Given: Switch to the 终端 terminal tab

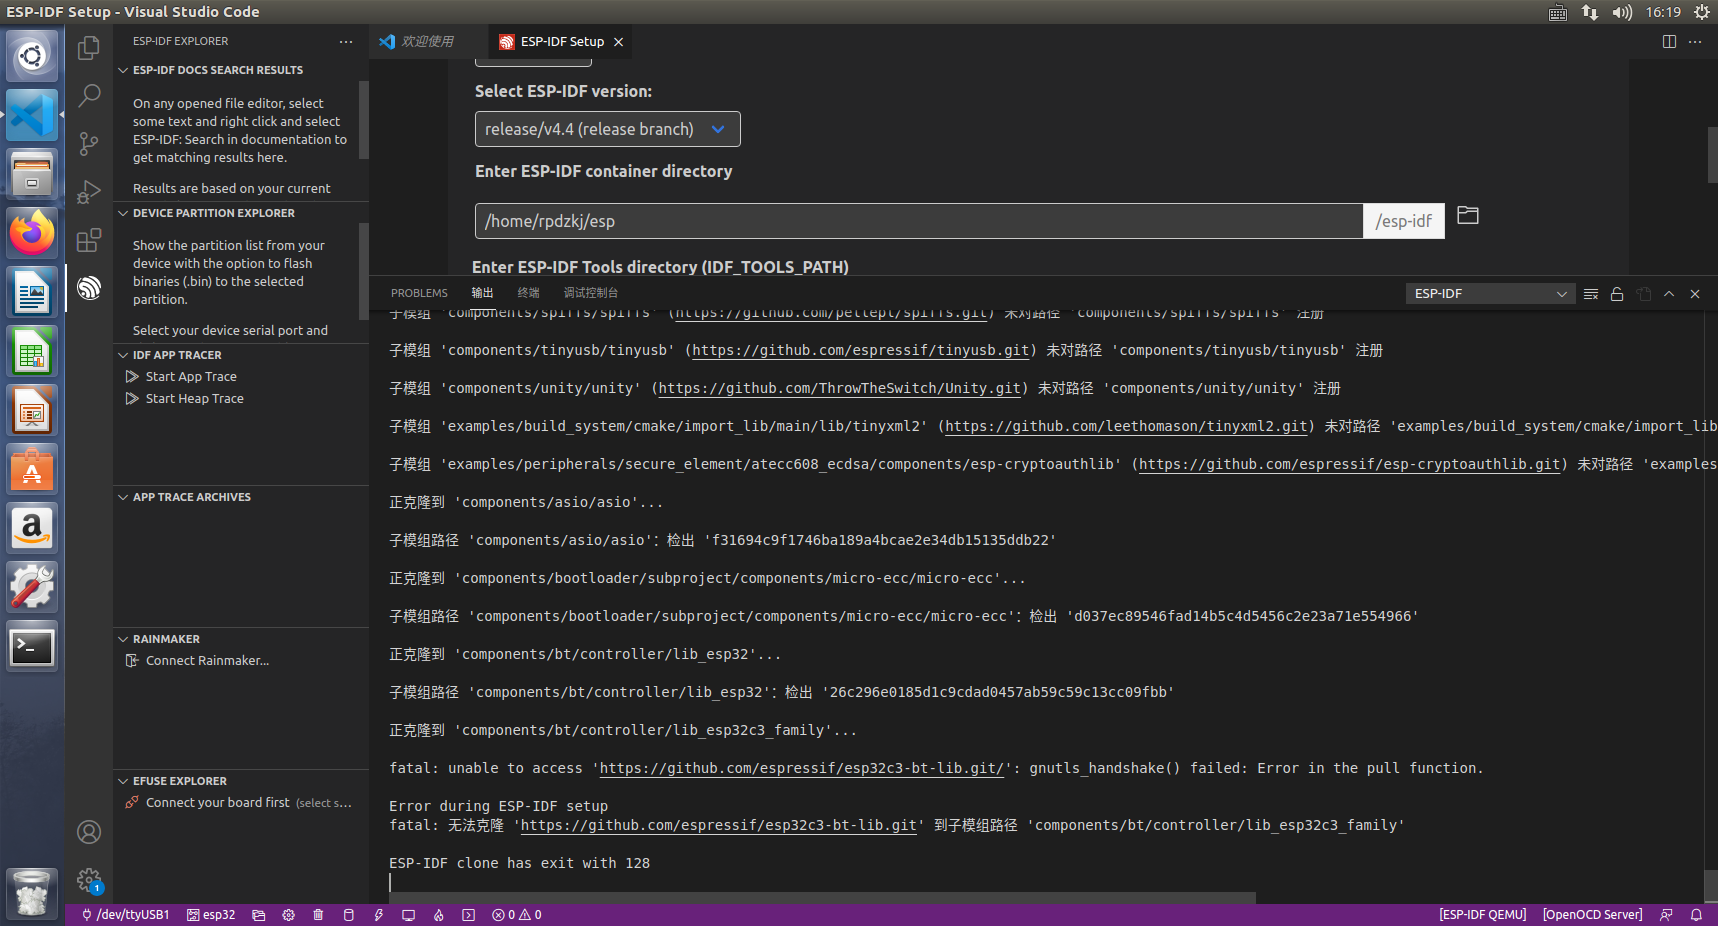Looking at the screenshot, I should (x=529, y=293).
